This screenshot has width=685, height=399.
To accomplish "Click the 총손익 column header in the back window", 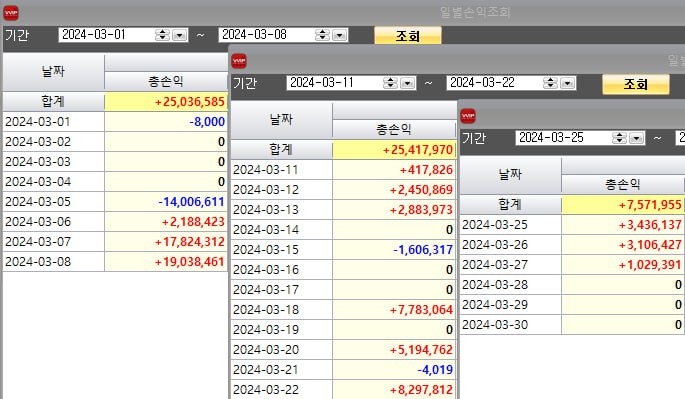I will point(166,81).
